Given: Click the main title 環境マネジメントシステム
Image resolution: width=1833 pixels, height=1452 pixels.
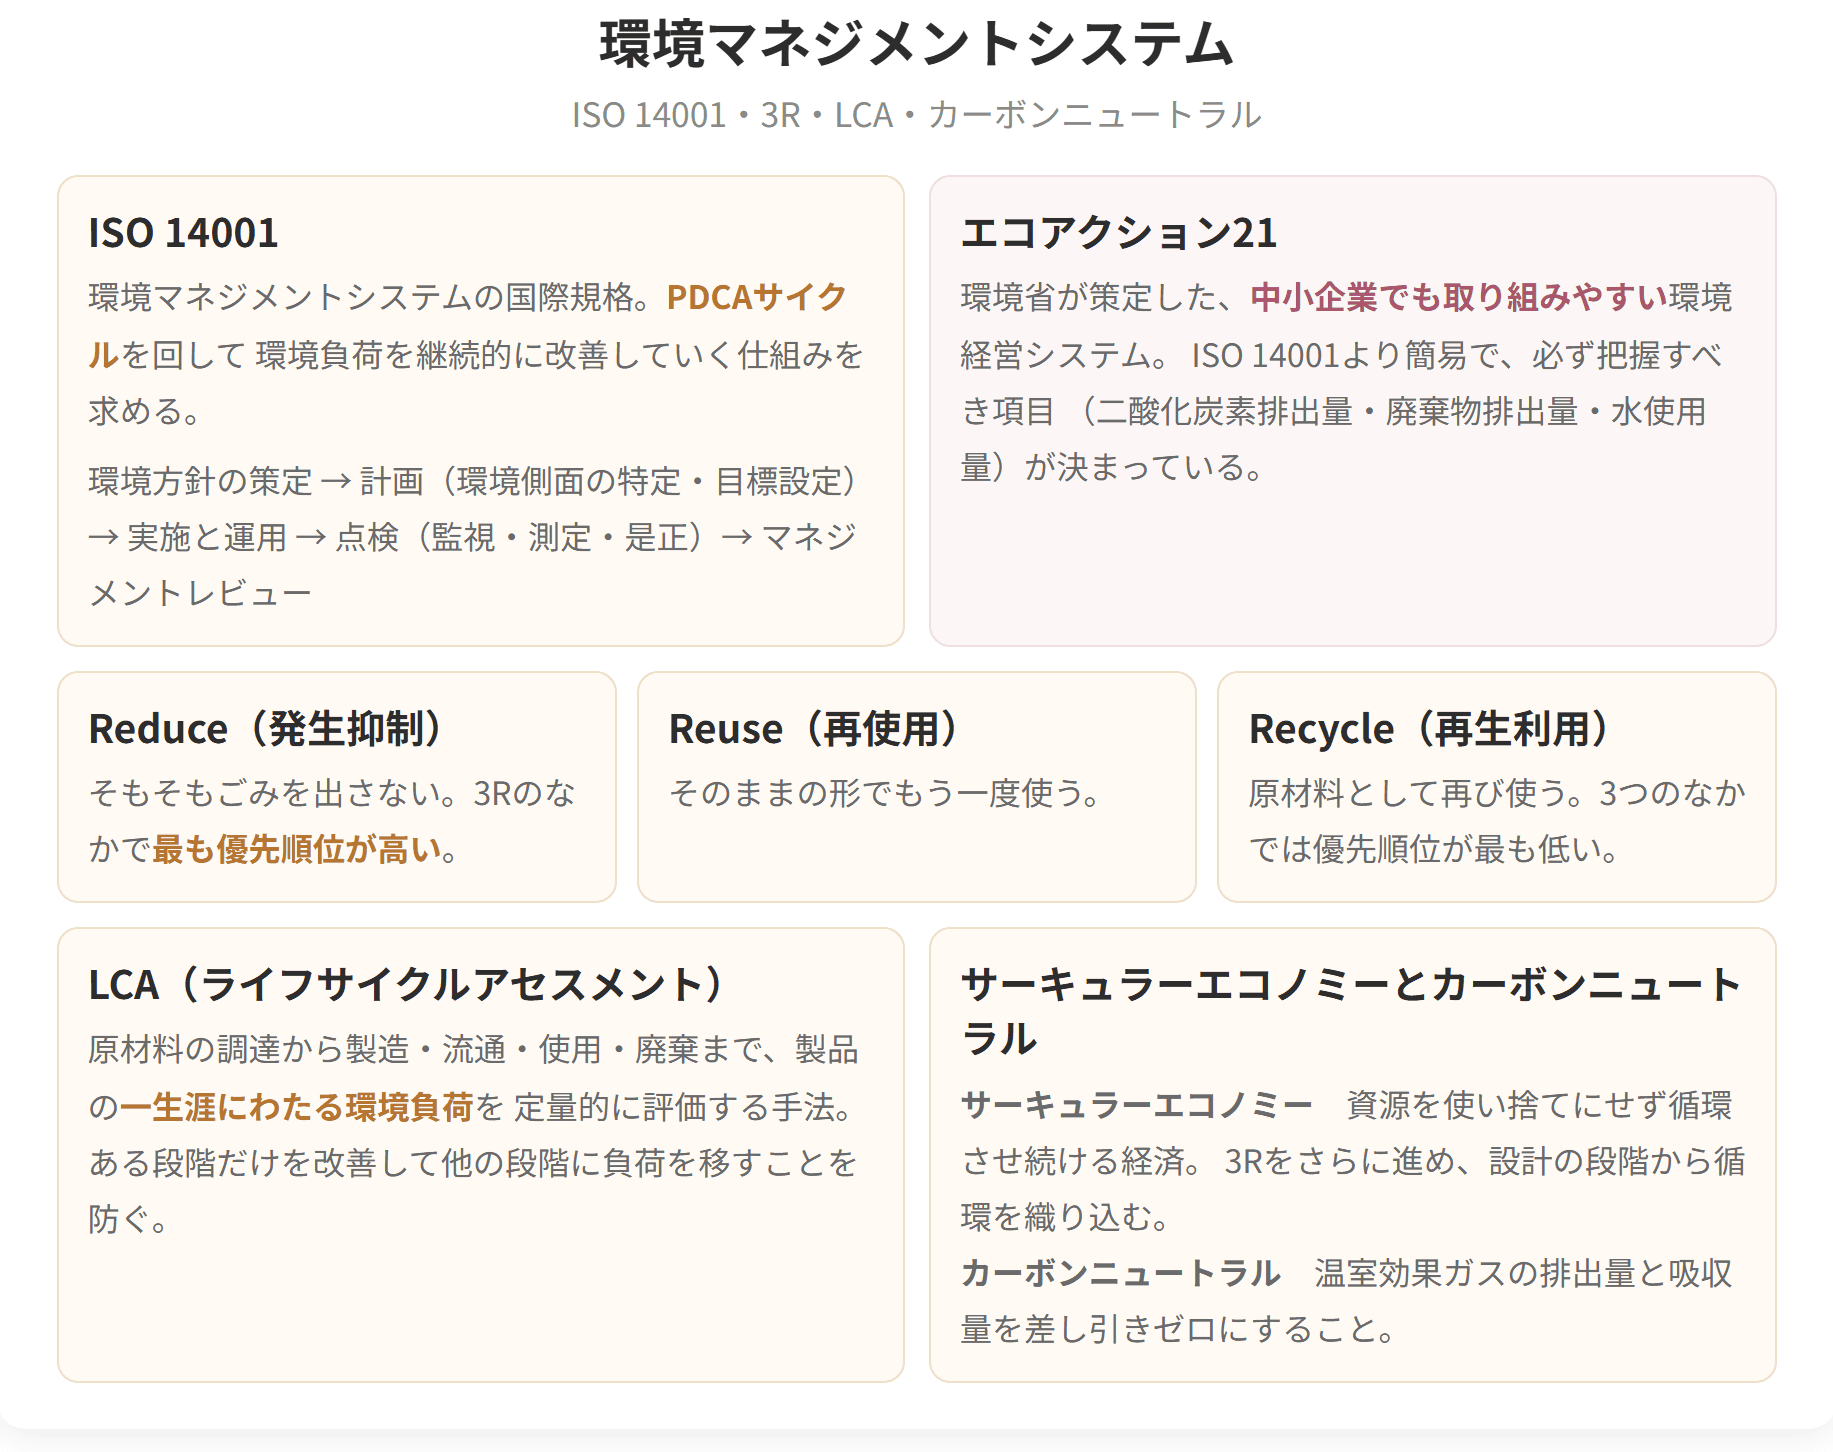Looking at the screenshot, I should click(x=916, y=44).
